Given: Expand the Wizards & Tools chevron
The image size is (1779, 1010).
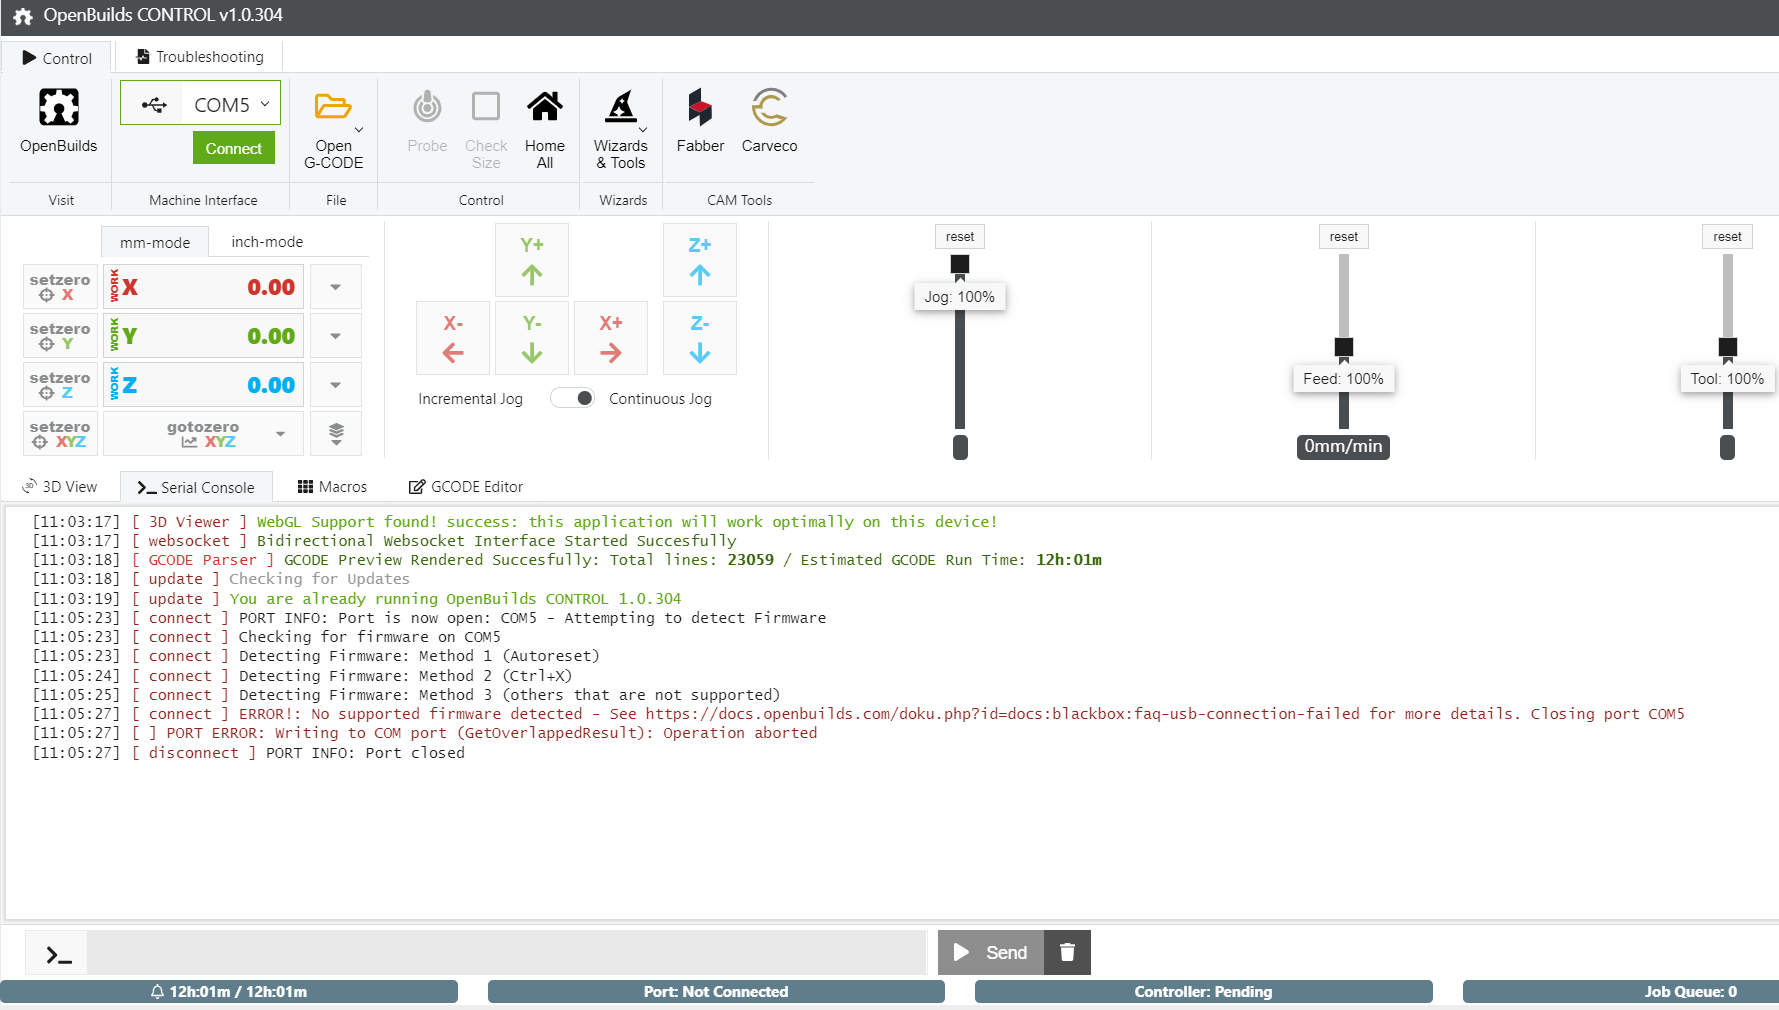Looking at the screenshot, I should (x=643, y=130).
